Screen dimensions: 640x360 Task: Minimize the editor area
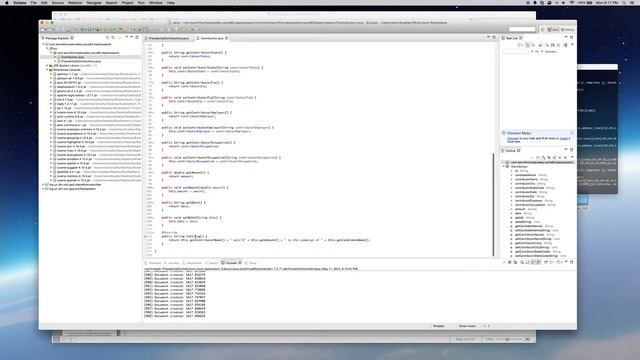point(488,37)
